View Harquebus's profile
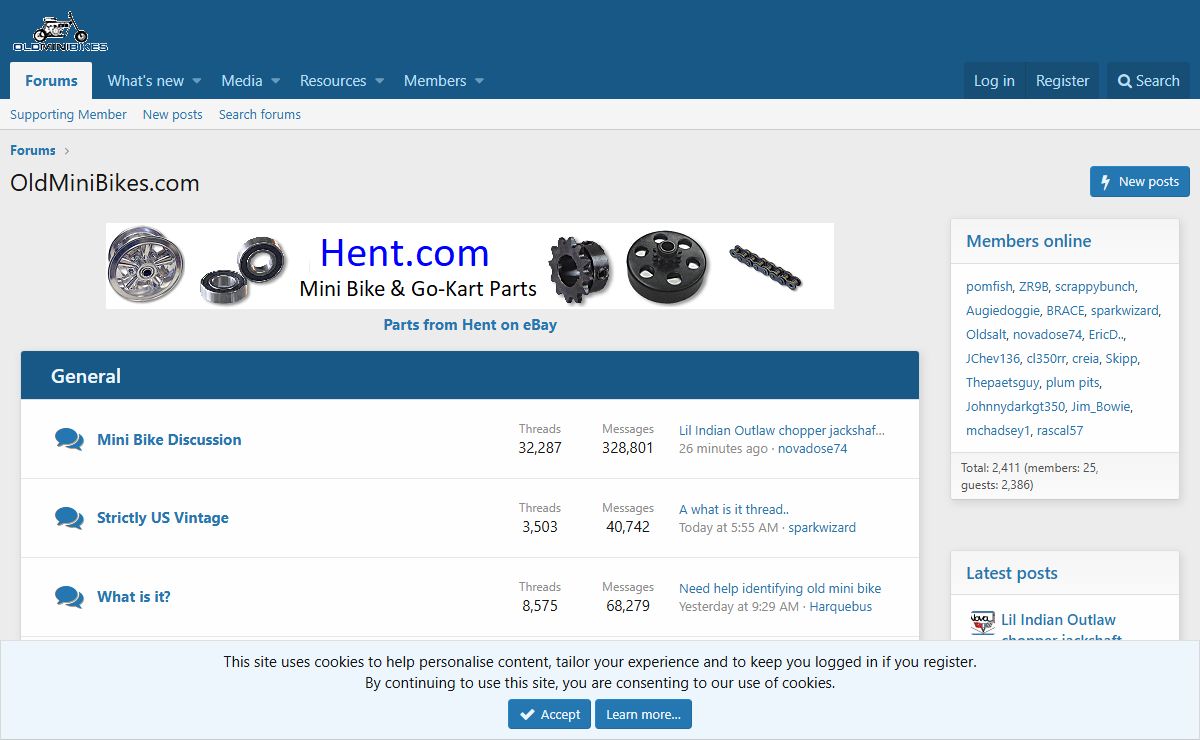Viewport: 1200px width, 740px height. (x=841, y=607)
